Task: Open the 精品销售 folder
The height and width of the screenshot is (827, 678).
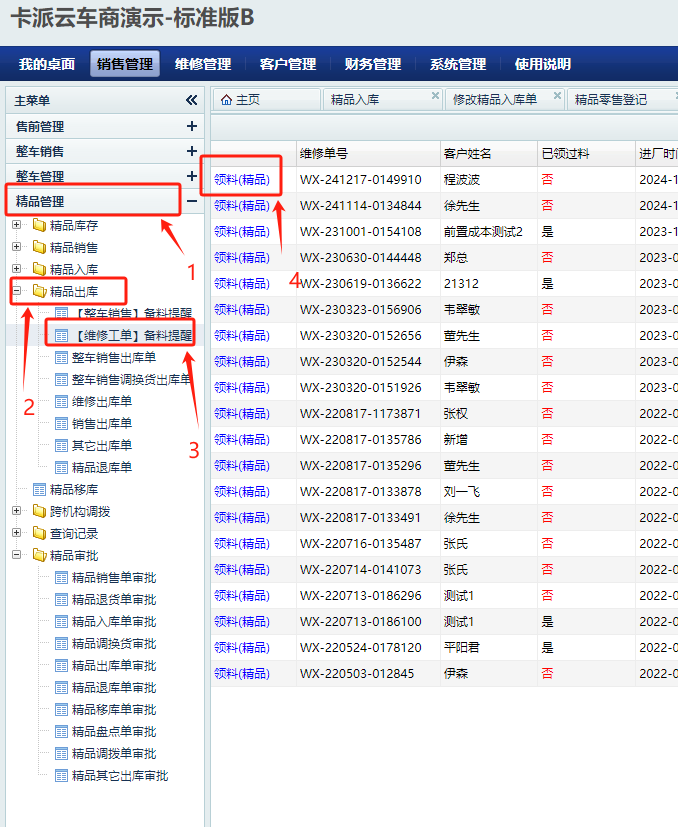Action: coord(74,247)
